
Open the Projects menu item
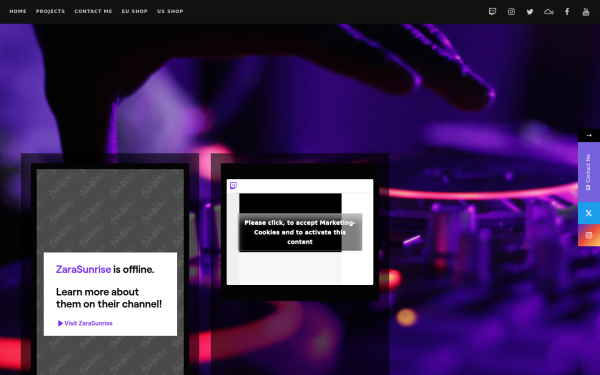point(51,11)
